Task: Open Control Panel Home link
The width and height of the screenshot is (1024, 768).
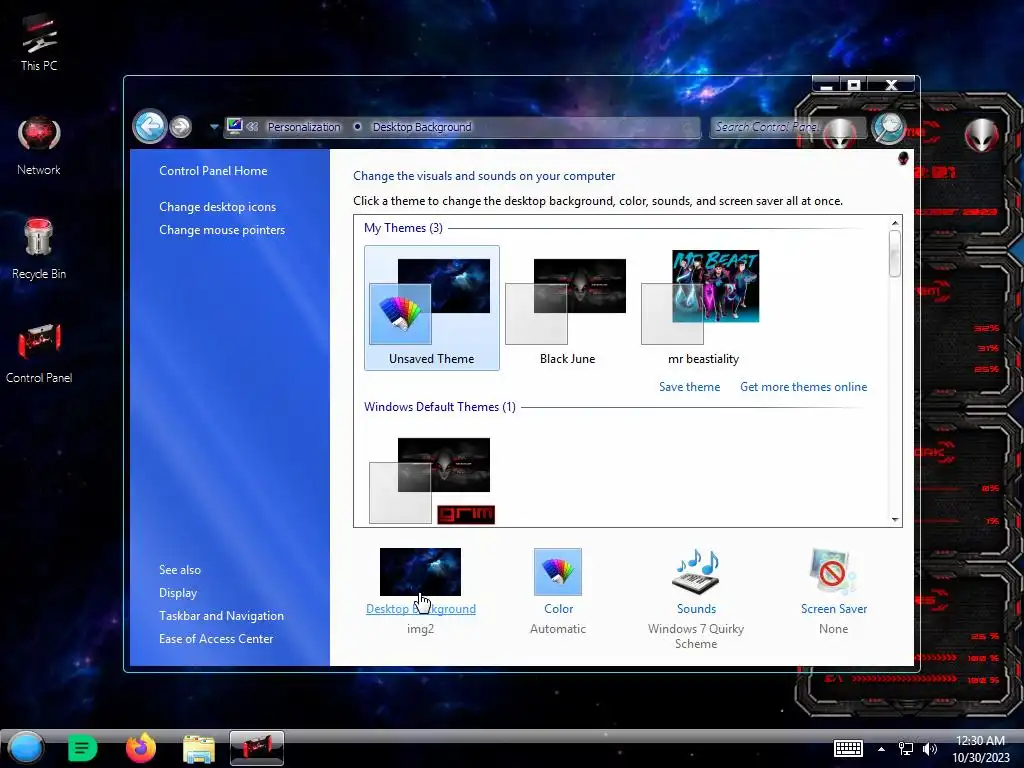Action: pos(213,170)
